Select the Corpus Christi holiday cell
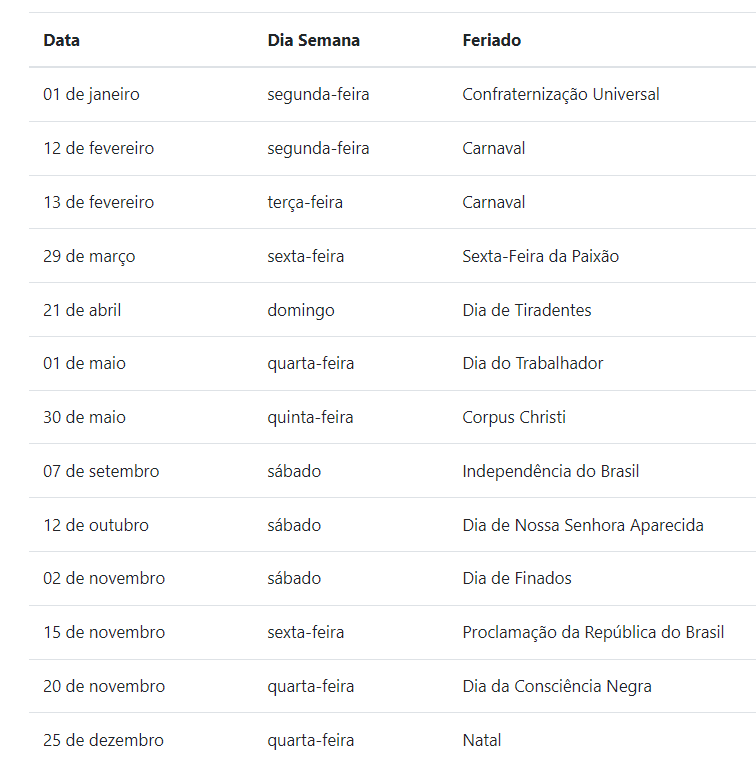This screenshot has width=756, height=776. (514, 417)
